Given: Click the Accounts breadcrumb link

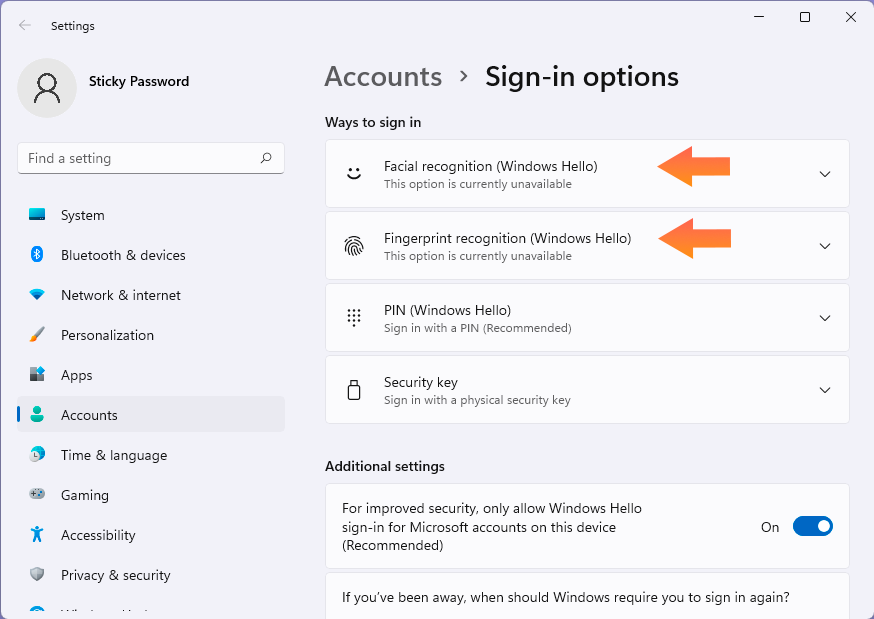Looking at the screenshot, I should (383, 76).
